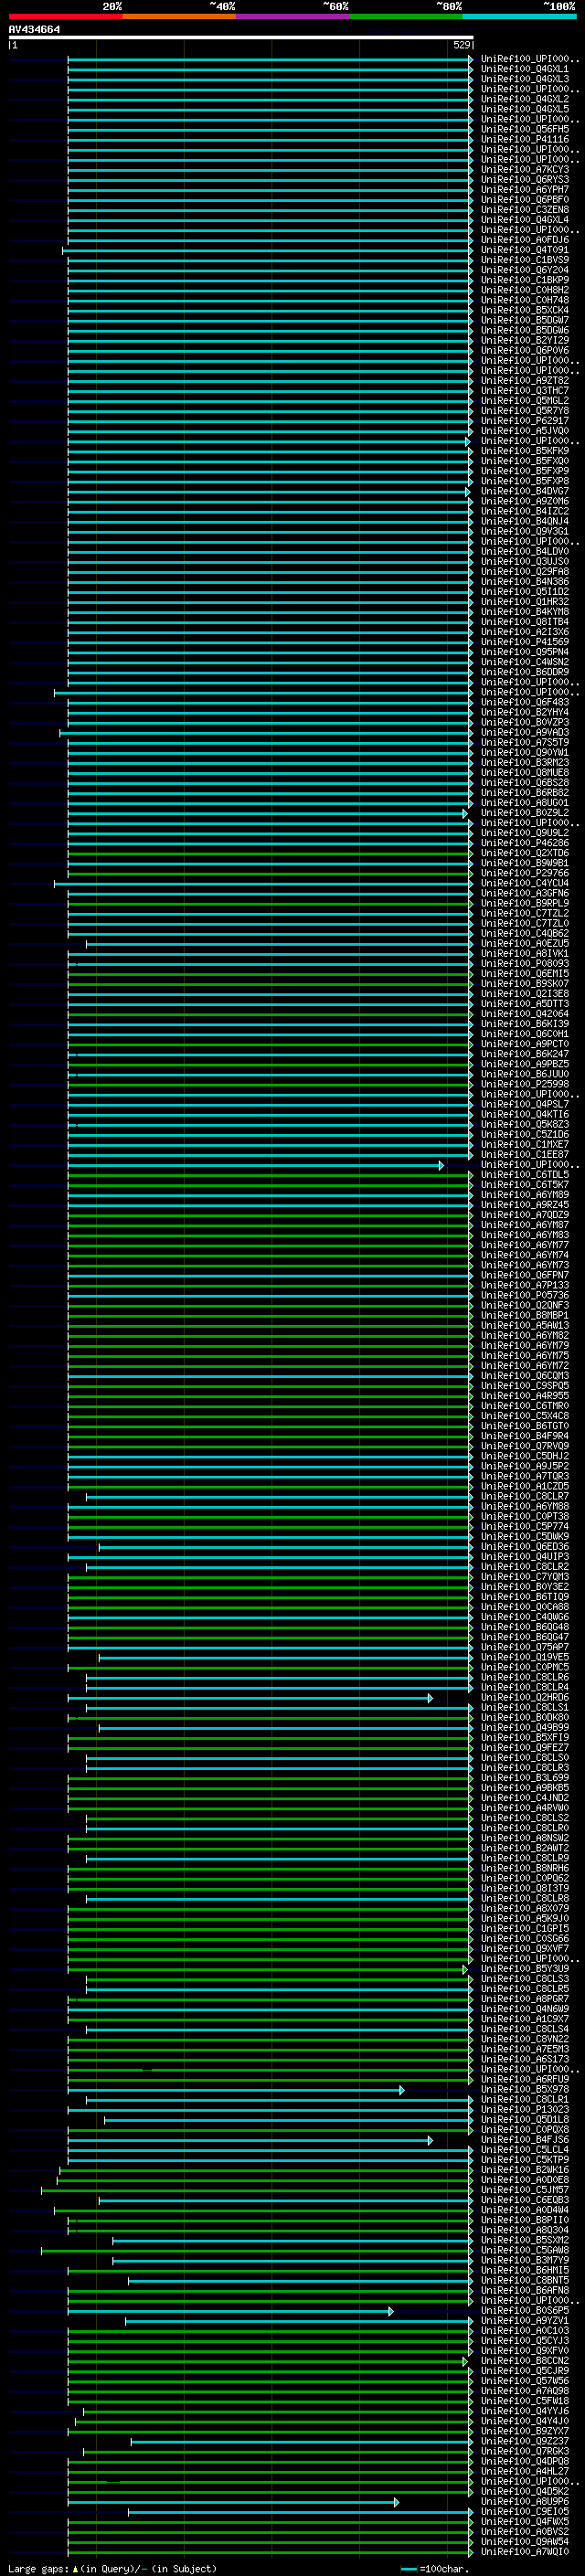585x2576 pixels.
Task: Select the UniRef100_B8MBP1 label
Action: tap(524, 1316)
